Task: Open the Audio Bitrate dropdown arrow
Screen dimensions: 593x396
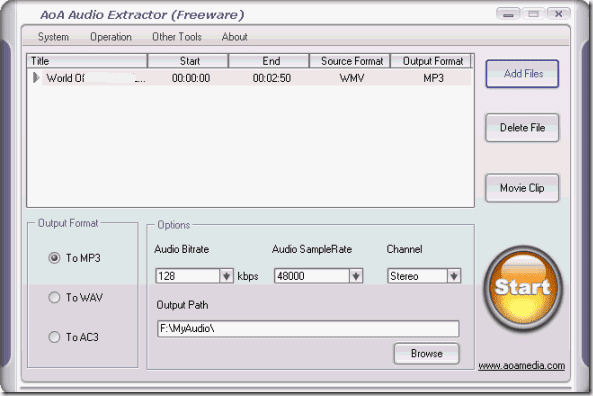Action: pos(227,276)
